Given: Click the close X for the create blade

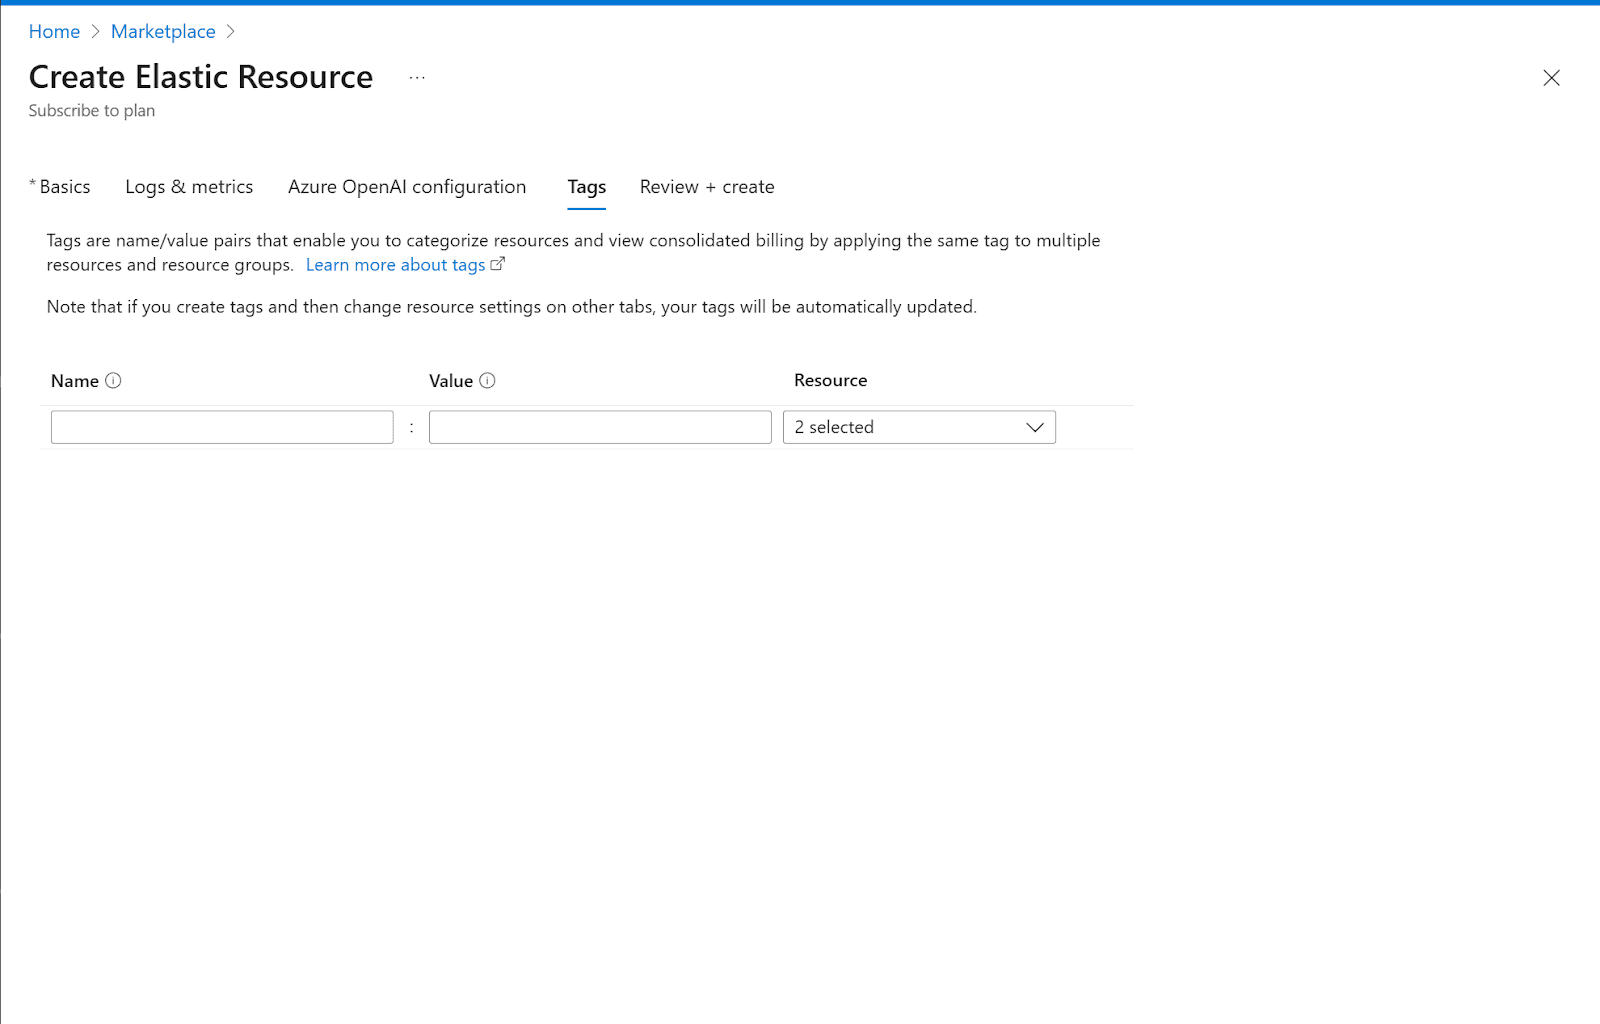Looking at the screenshot, I should point(1551,78).
